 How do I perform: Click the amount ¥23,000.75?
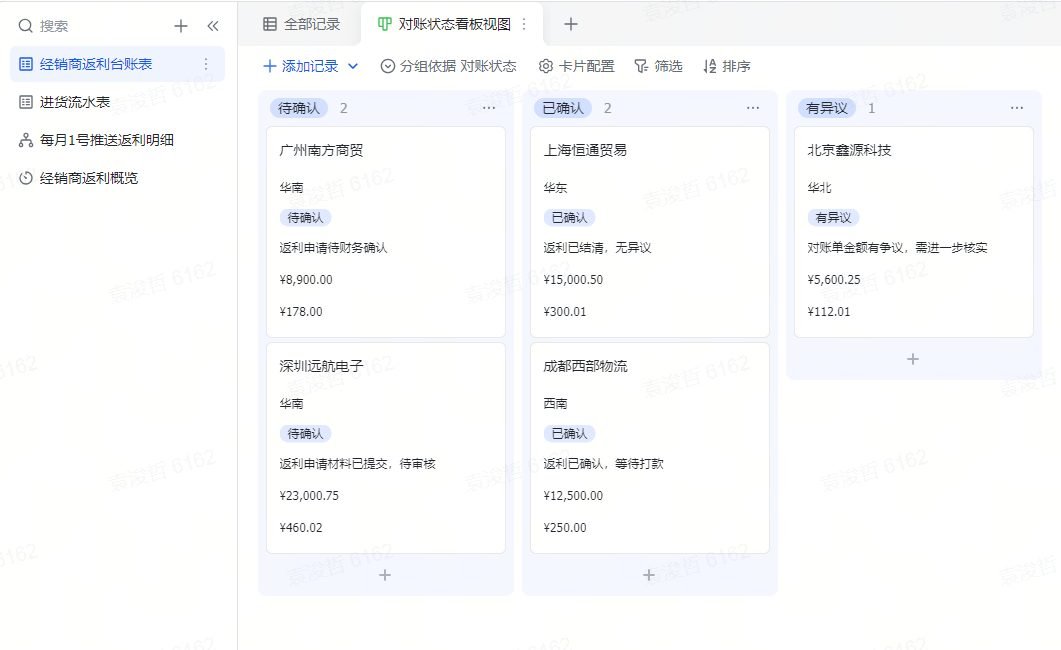pos(309,496)
